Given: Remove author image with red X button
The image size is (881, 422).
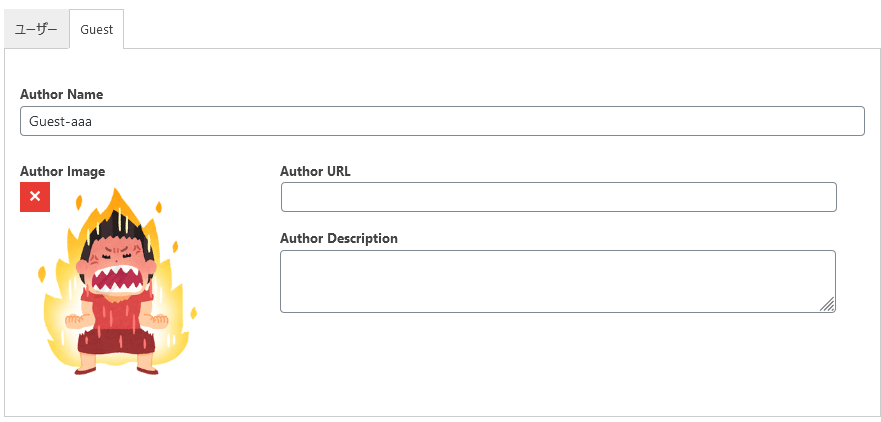Looking at the screenshot, I should click(x=35, y=197).
